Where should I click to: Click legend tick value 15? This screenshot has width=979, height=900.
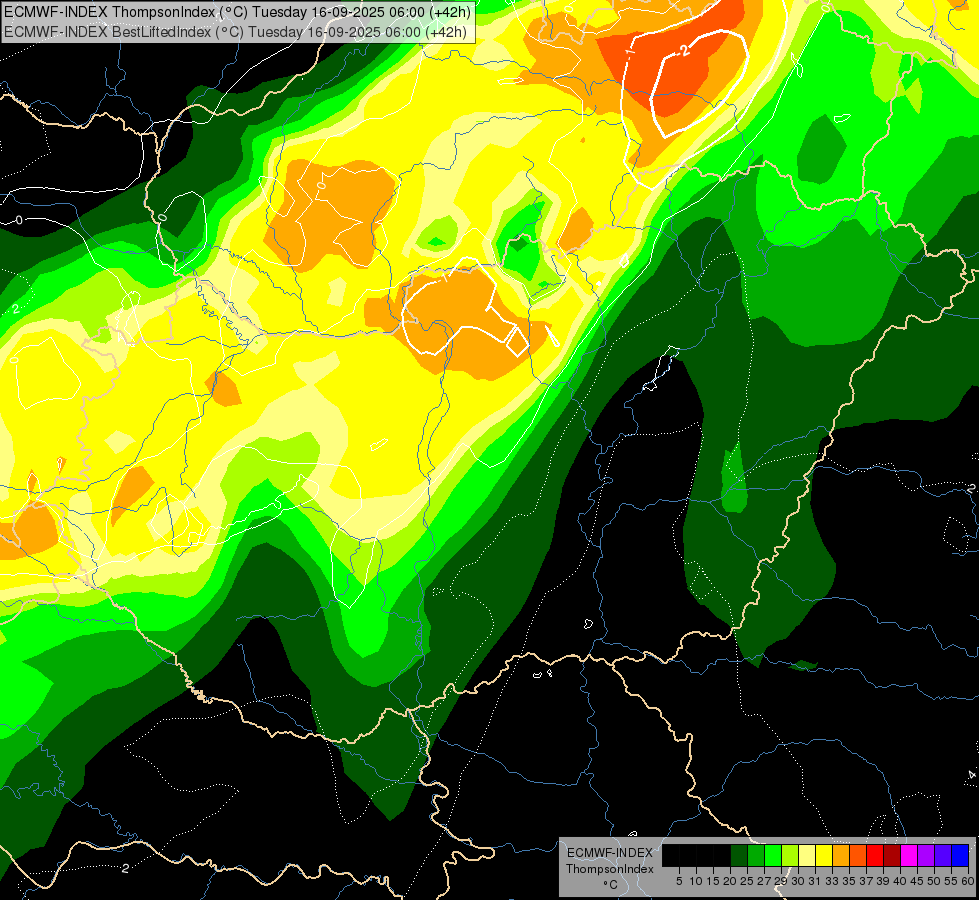pyautogui.click(x=713, y=881)
